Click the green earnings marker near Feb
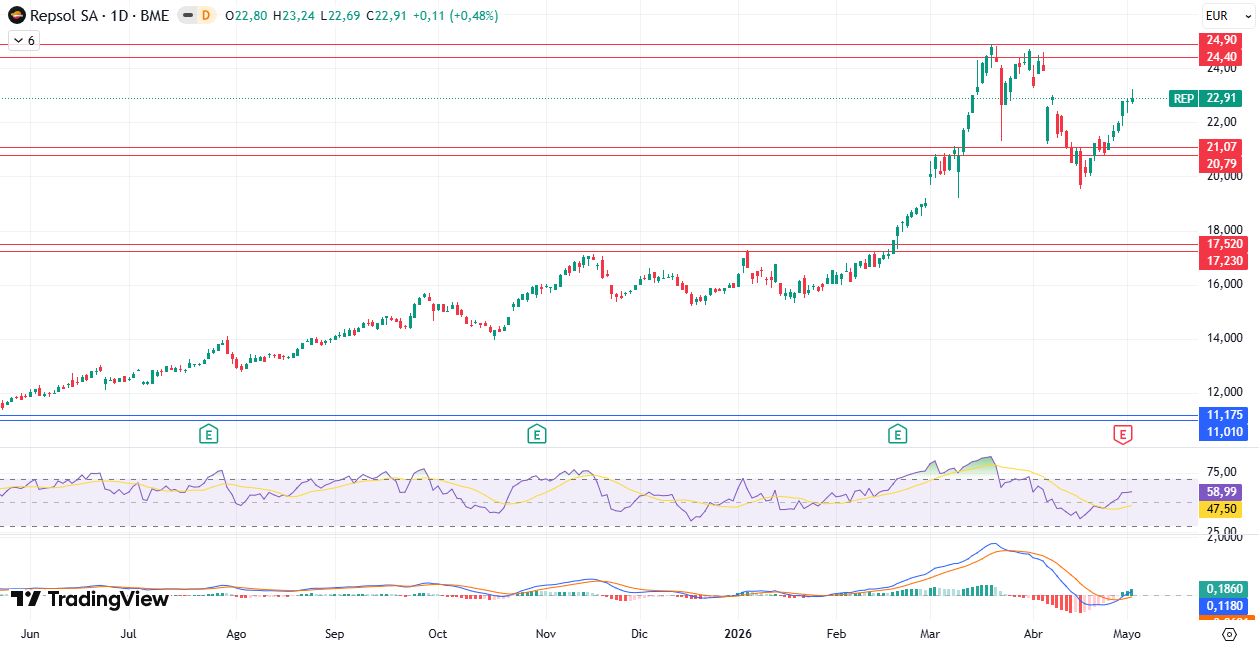This screenshot has width=1259, height=647. (898, 434)
